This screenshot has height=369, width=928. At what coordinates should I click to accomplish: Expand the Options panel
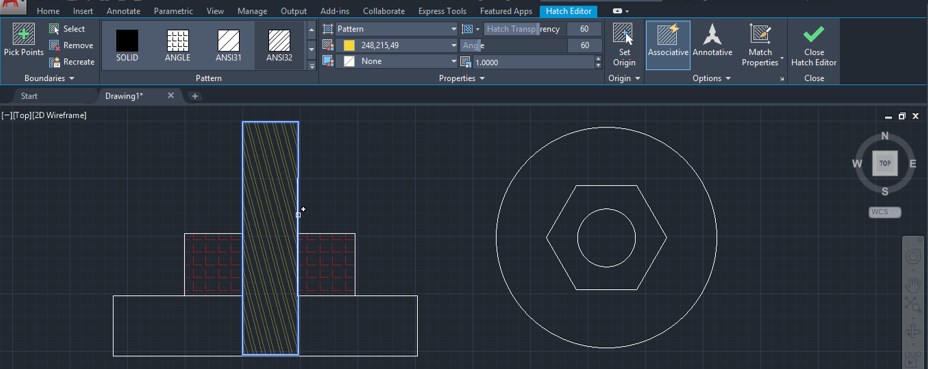click(x=712, y=78)
